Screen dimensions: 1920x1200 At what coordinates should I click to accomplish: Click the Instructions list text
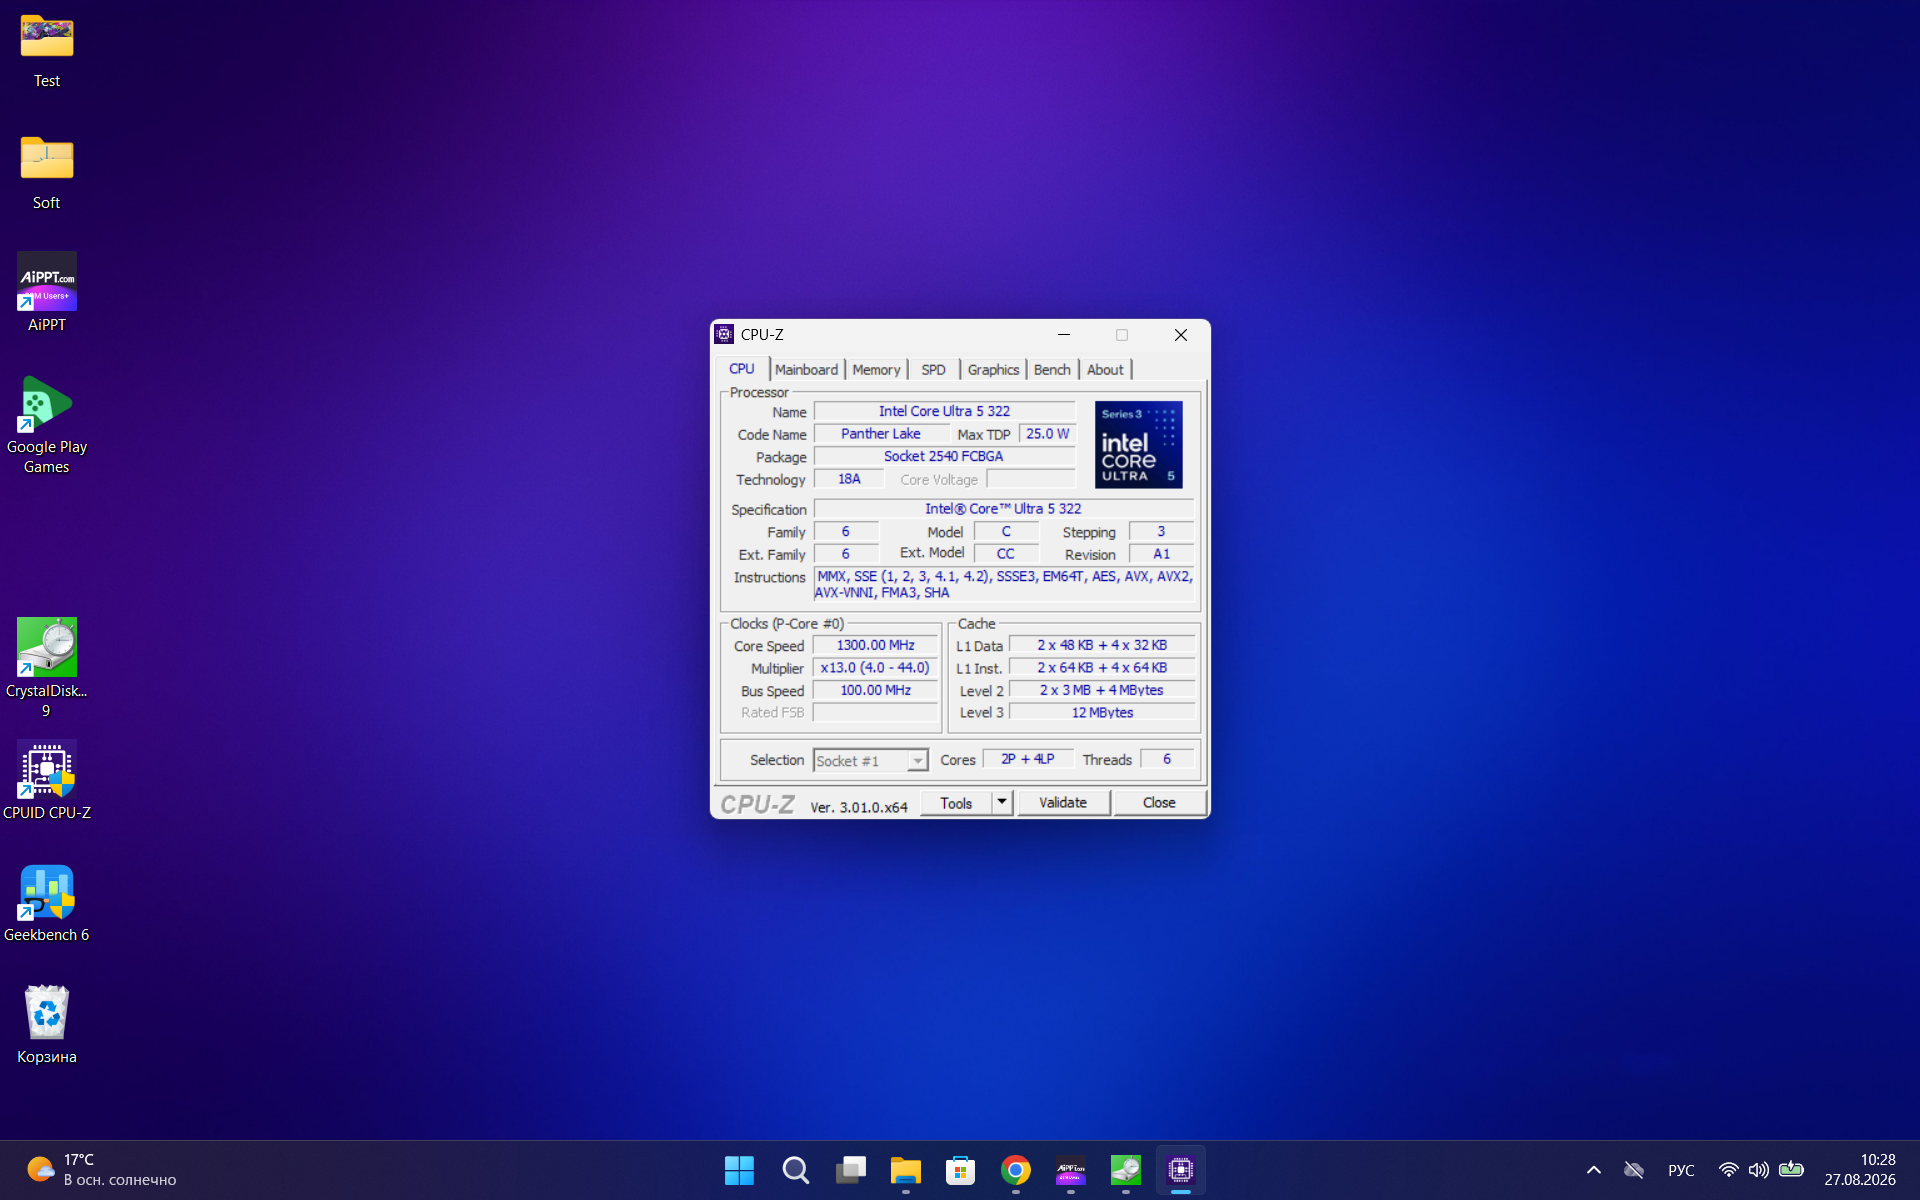pos(1004,584)
